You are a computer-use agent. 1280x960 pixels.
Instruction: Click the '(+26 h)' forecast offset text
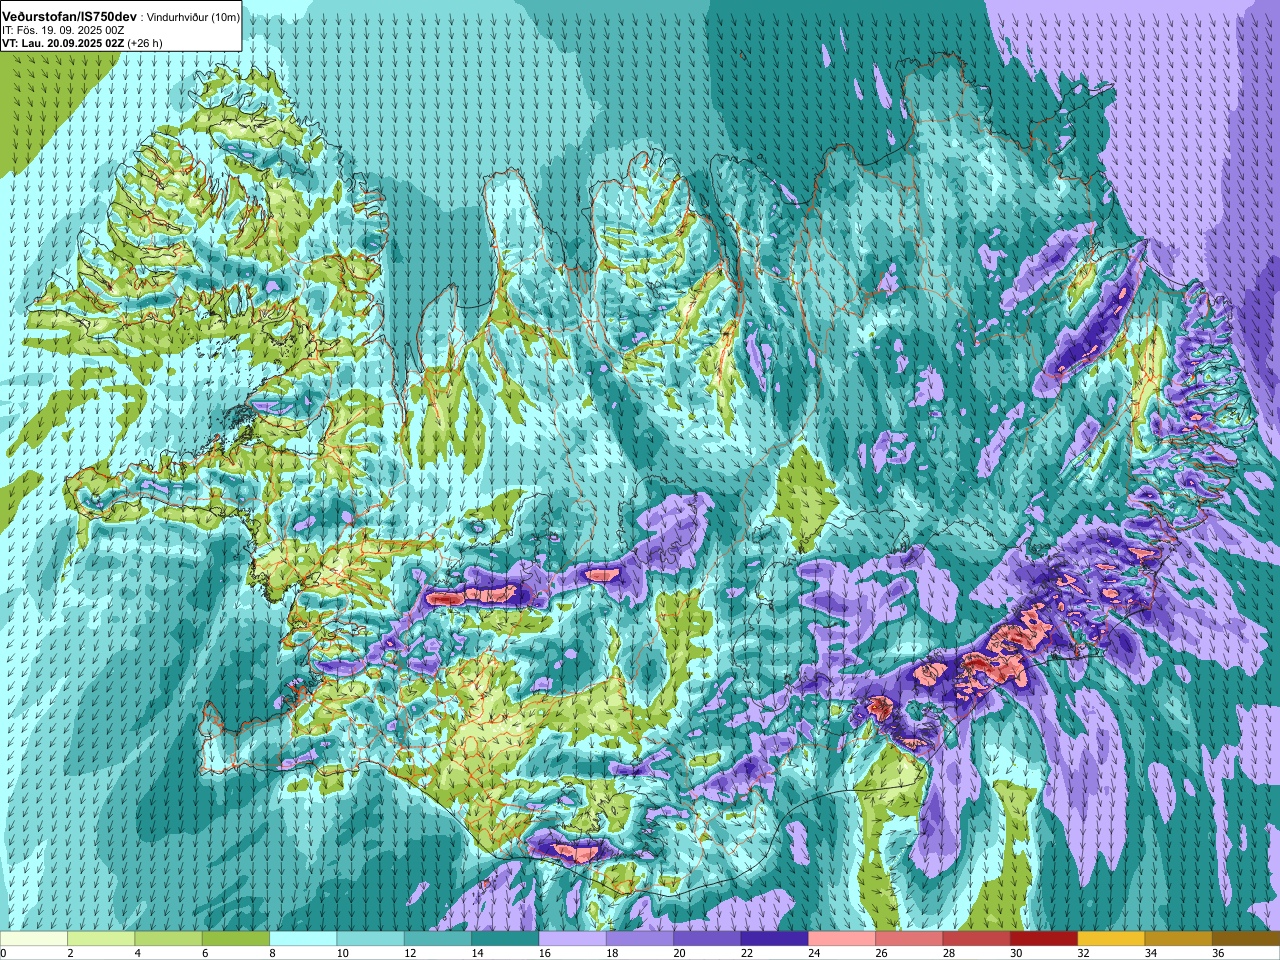pyautogui.click(x=144, y=43)
